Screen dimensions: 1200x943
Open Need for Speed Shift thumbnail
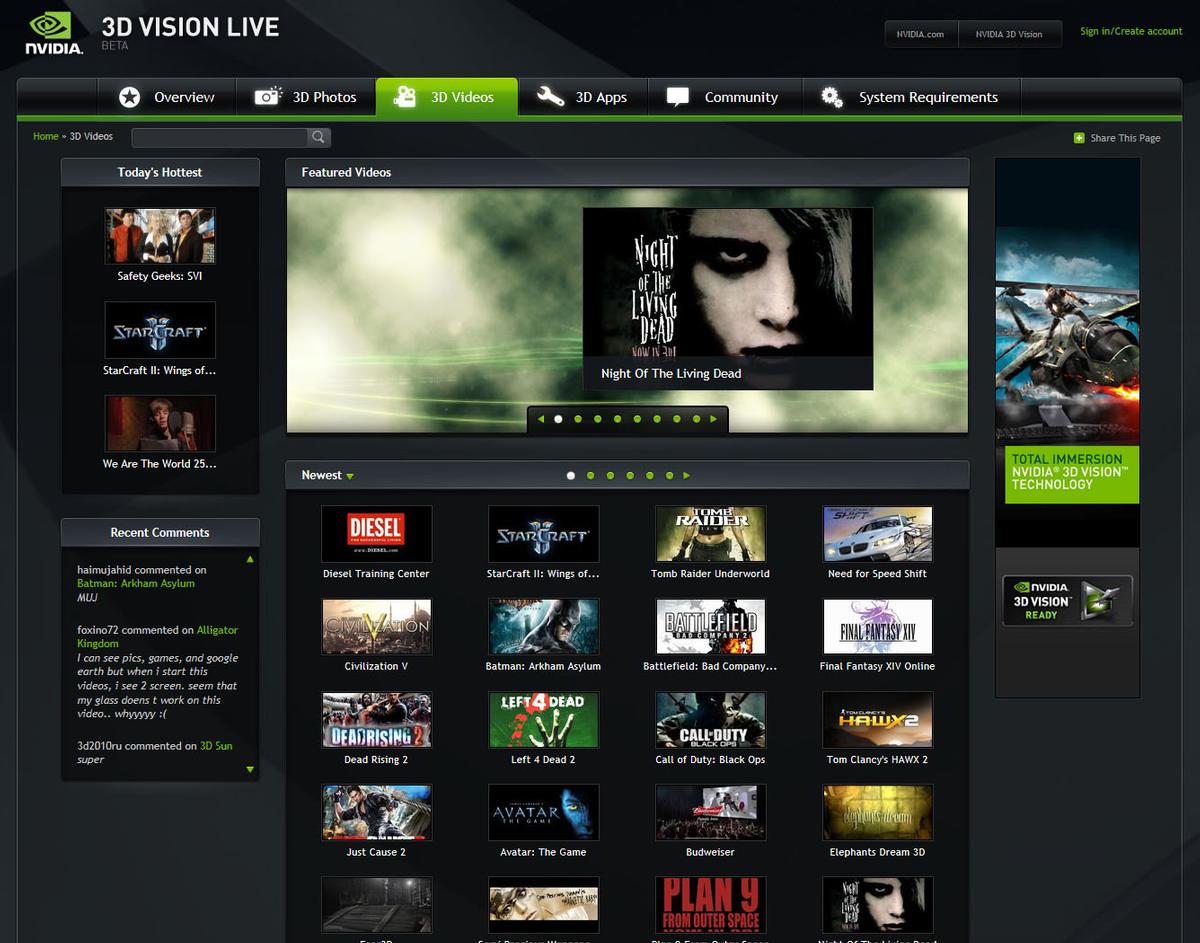[x=878, y=533]
